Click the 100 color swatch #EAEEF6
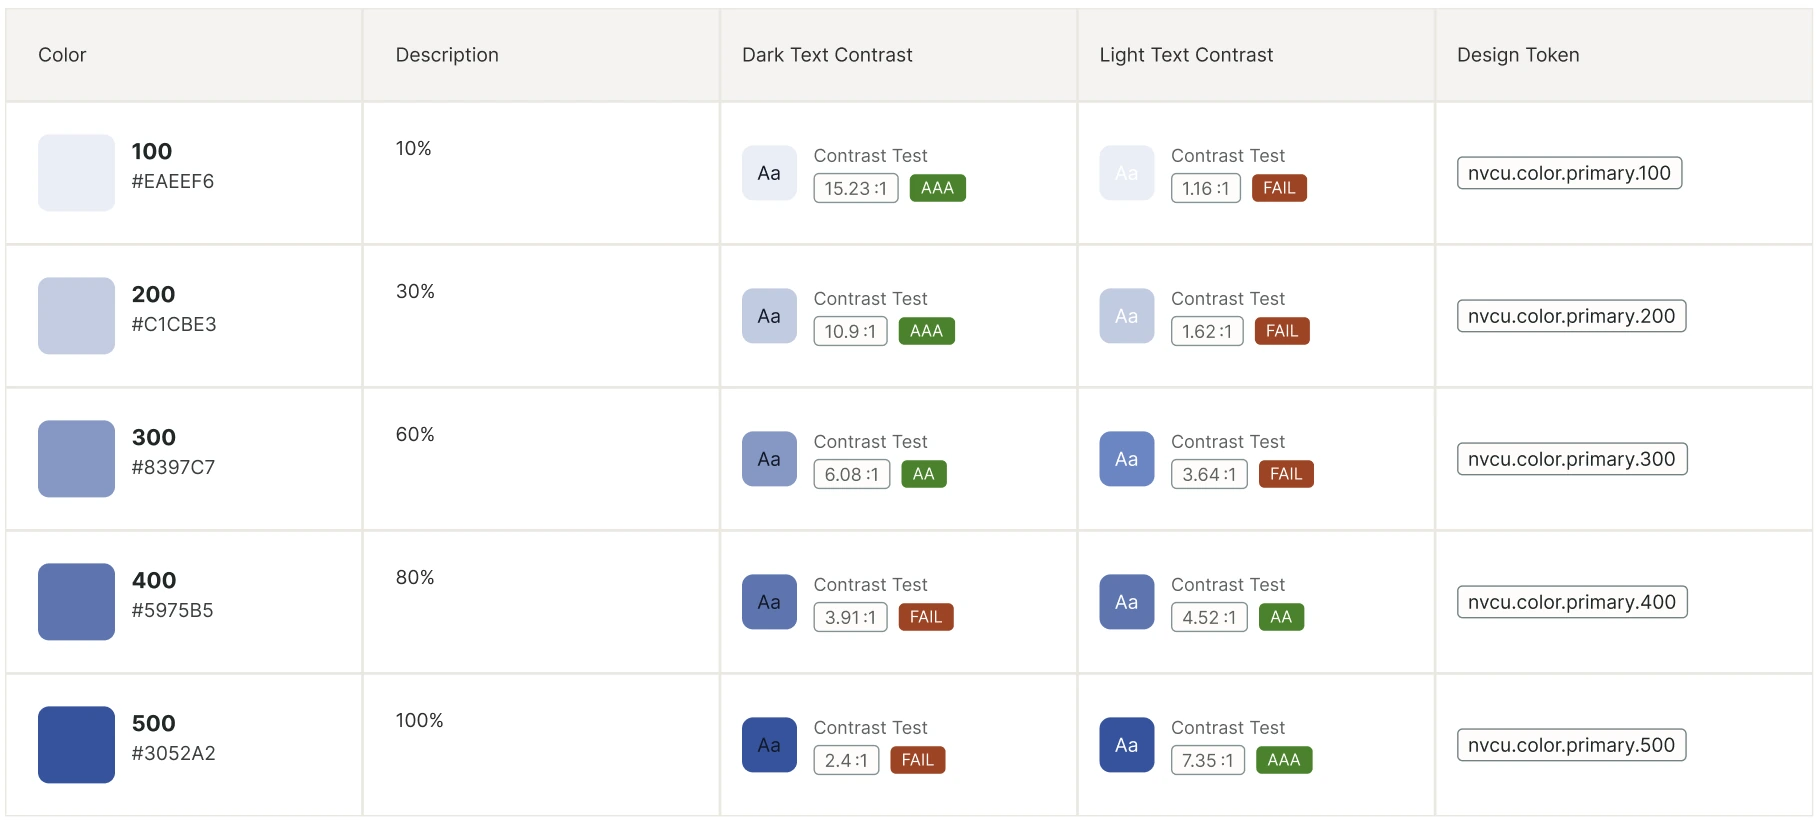This screenshot has height=822, width=1820. coord(76,173)
